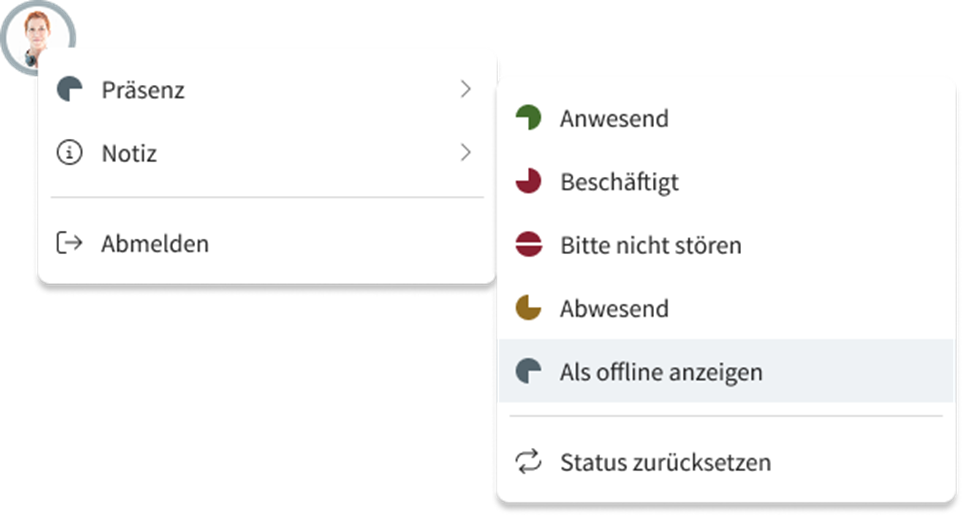Viewport: 962px width, 515px height.
Task: Click the yellow Abwesend status icon
Action: 528,308
